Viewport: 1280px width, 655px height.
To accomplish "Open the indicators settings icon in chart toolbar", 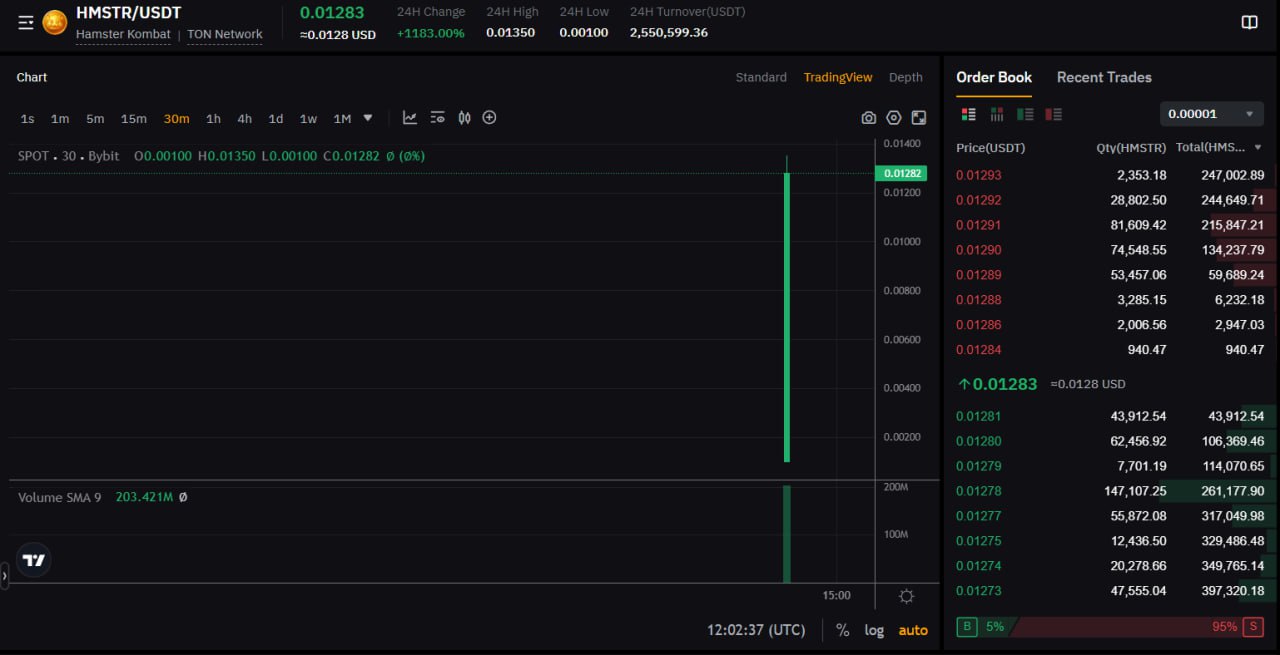I will pos(437,118).
